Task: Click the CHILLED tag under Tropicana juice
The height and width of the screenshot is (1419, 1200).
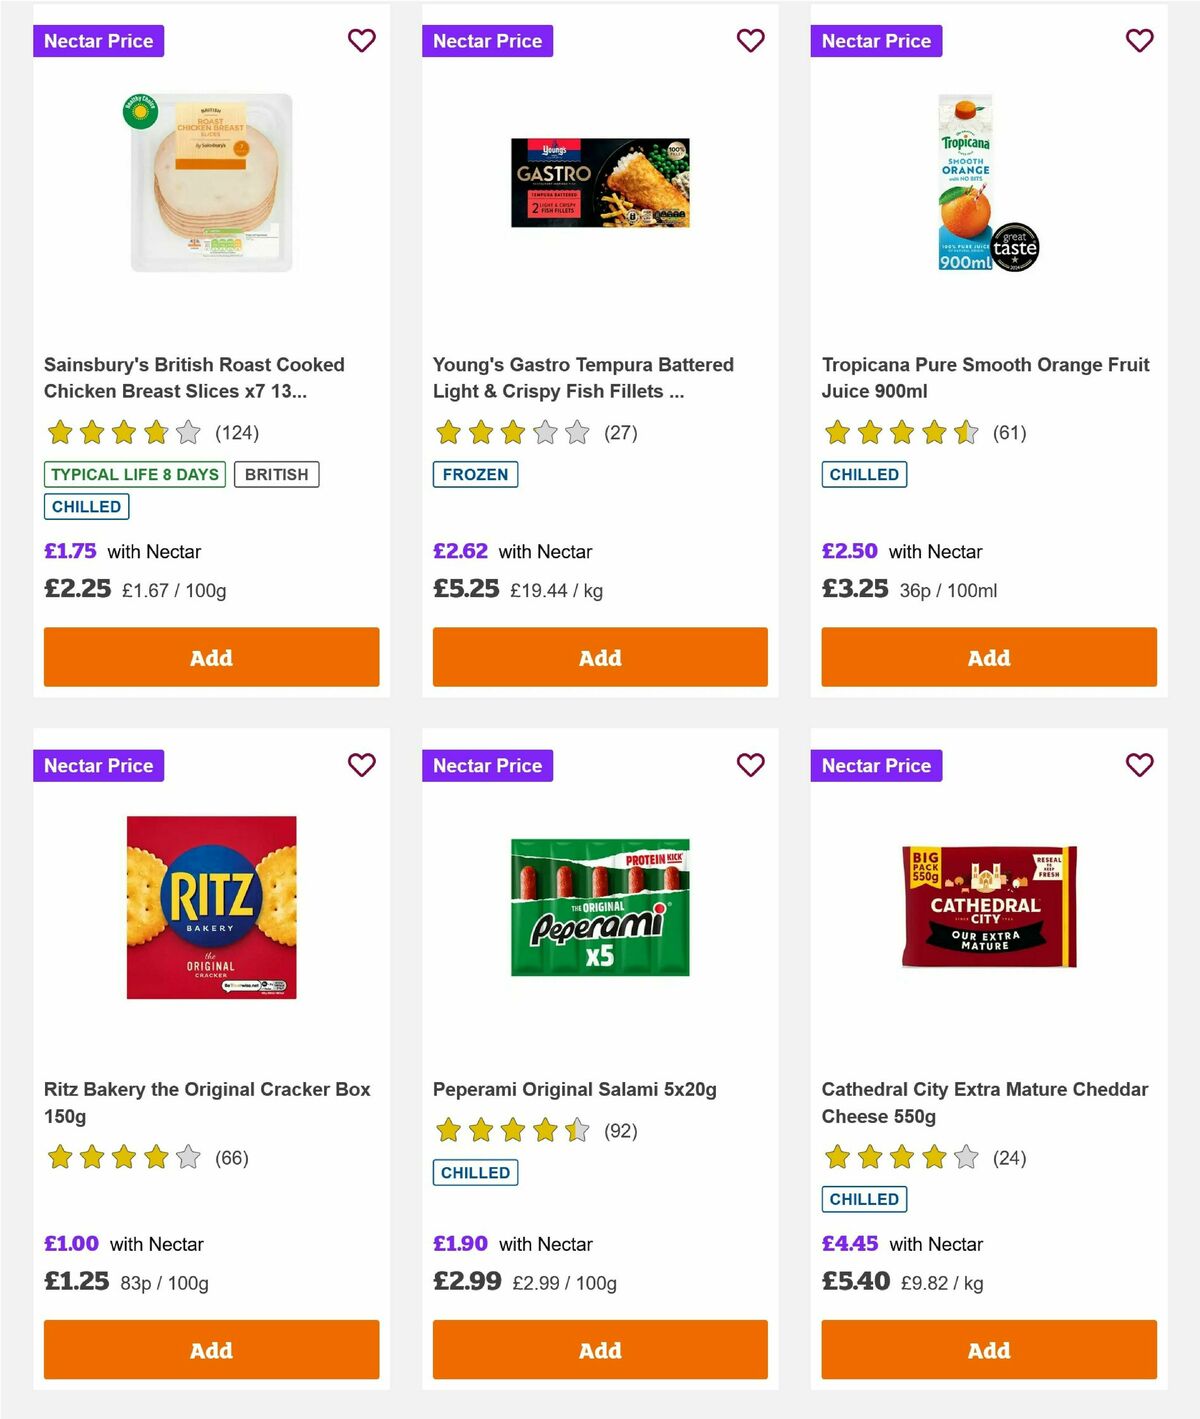Action: (x=864, y=474)
